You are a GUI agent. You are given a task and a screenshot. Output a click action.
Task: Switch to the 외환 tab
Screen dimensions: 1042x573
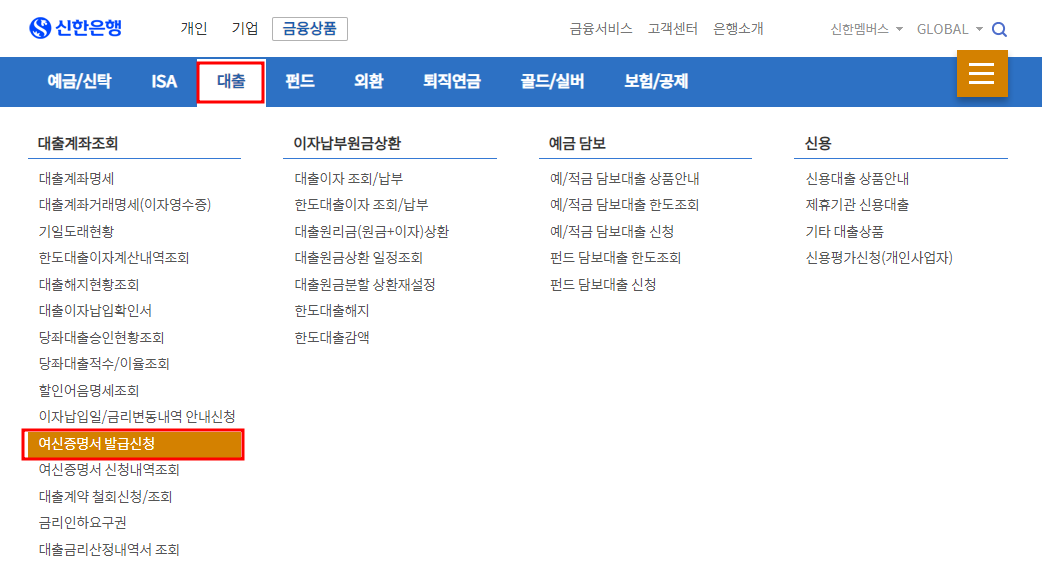pyautogui.click(x=368, y=81)
